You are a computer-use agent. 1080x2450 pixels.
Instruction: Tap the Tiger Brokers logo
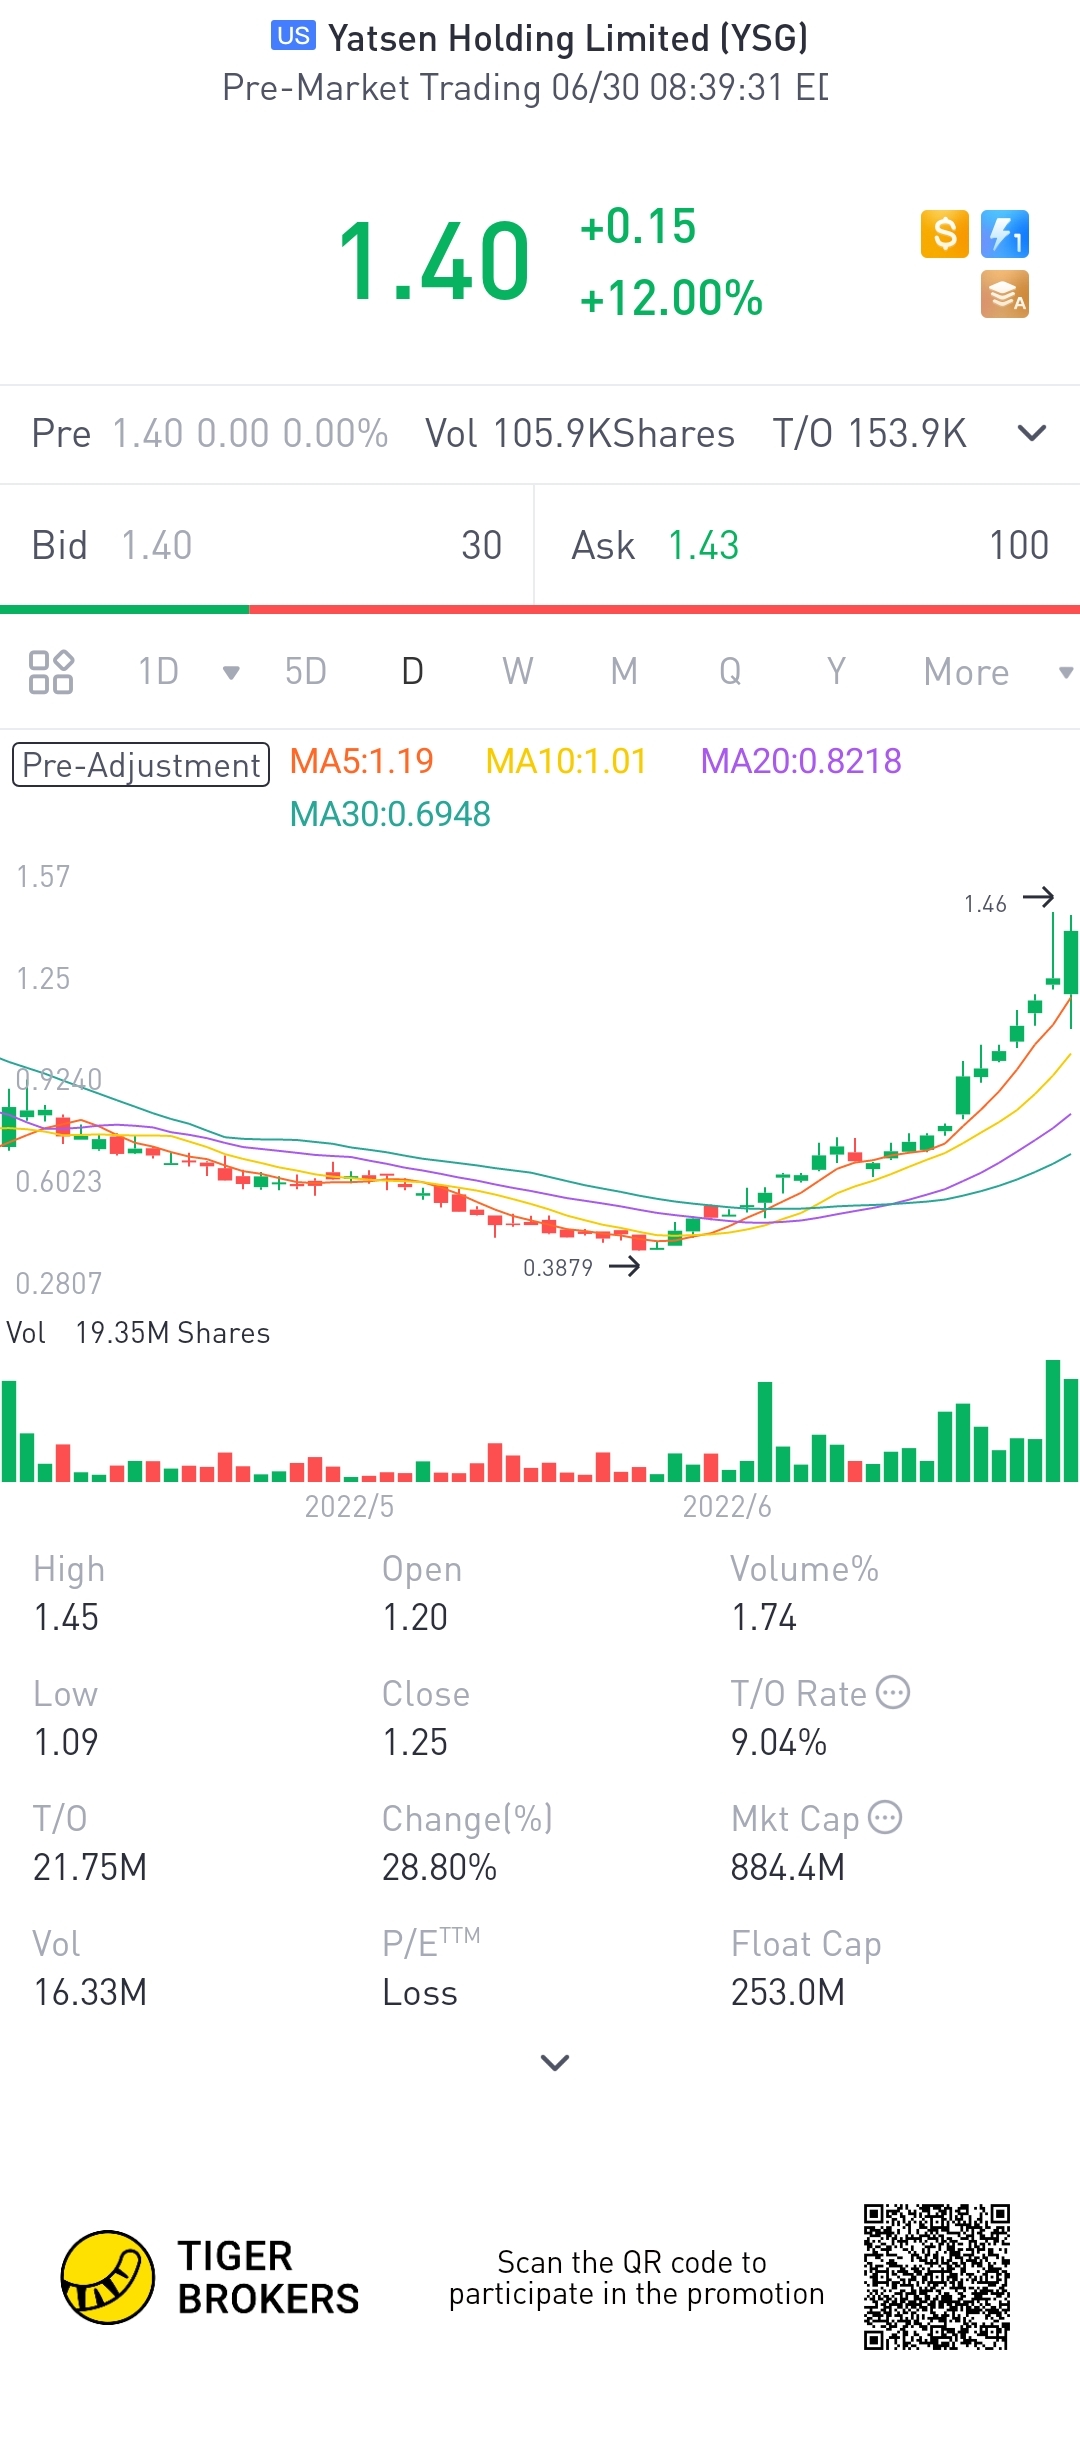tap(209, 2277)
